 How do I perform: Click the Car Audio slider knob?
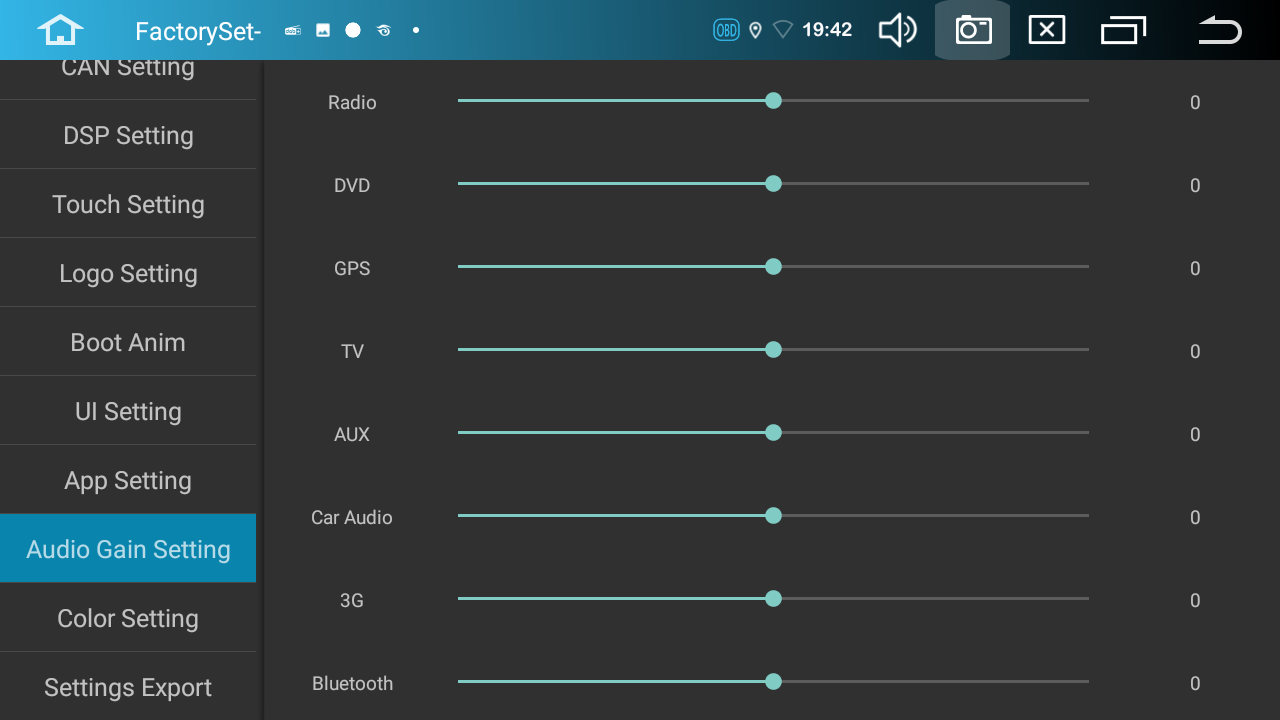(773, 516)
